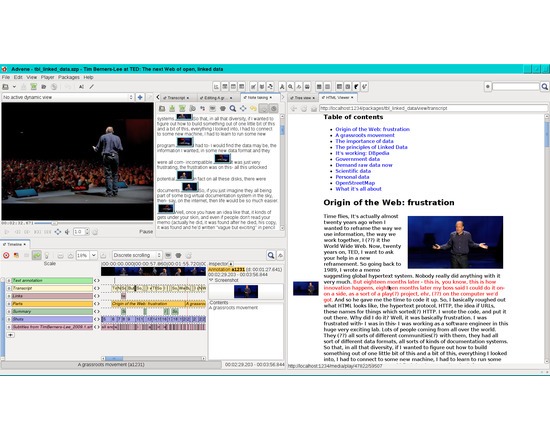550x440 pixels.
Task: Click the red target icon in Timeline toolbar
Action: tap(6, 255)
